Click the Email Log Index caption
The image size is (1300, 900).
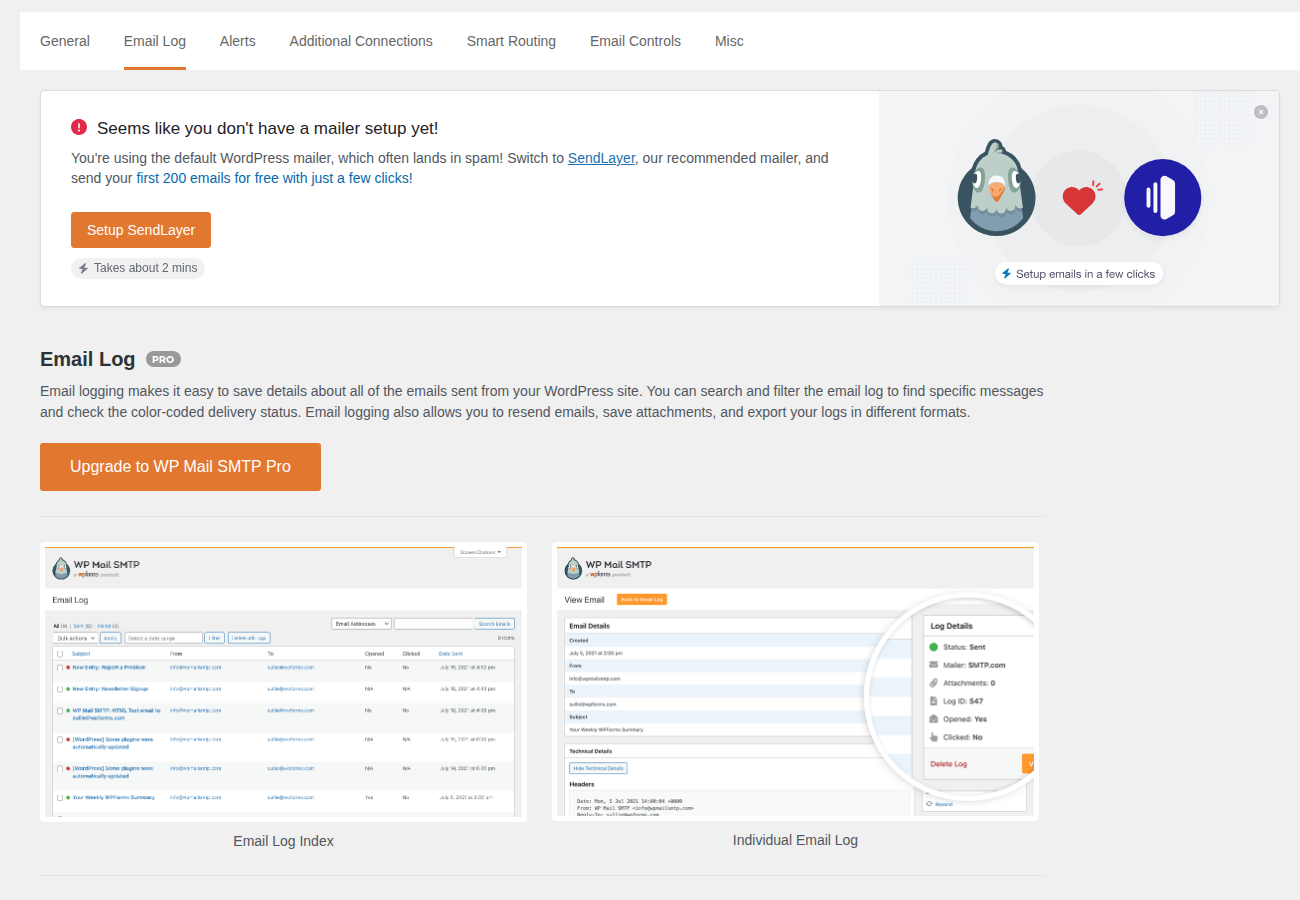(283, 841)
